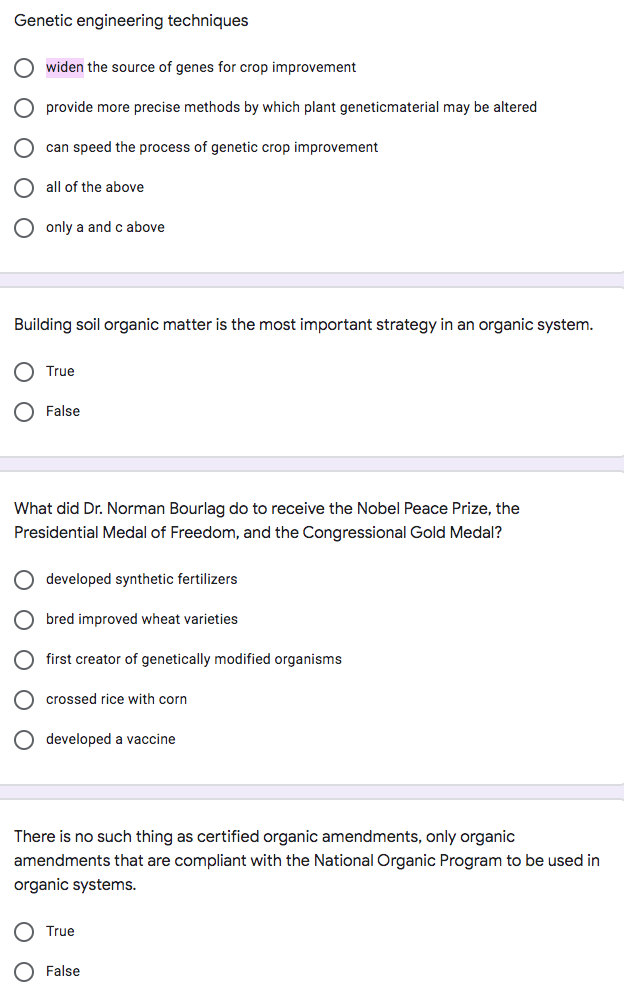Choose 'developed synthetic fertilizers' answer

point(23,580)
